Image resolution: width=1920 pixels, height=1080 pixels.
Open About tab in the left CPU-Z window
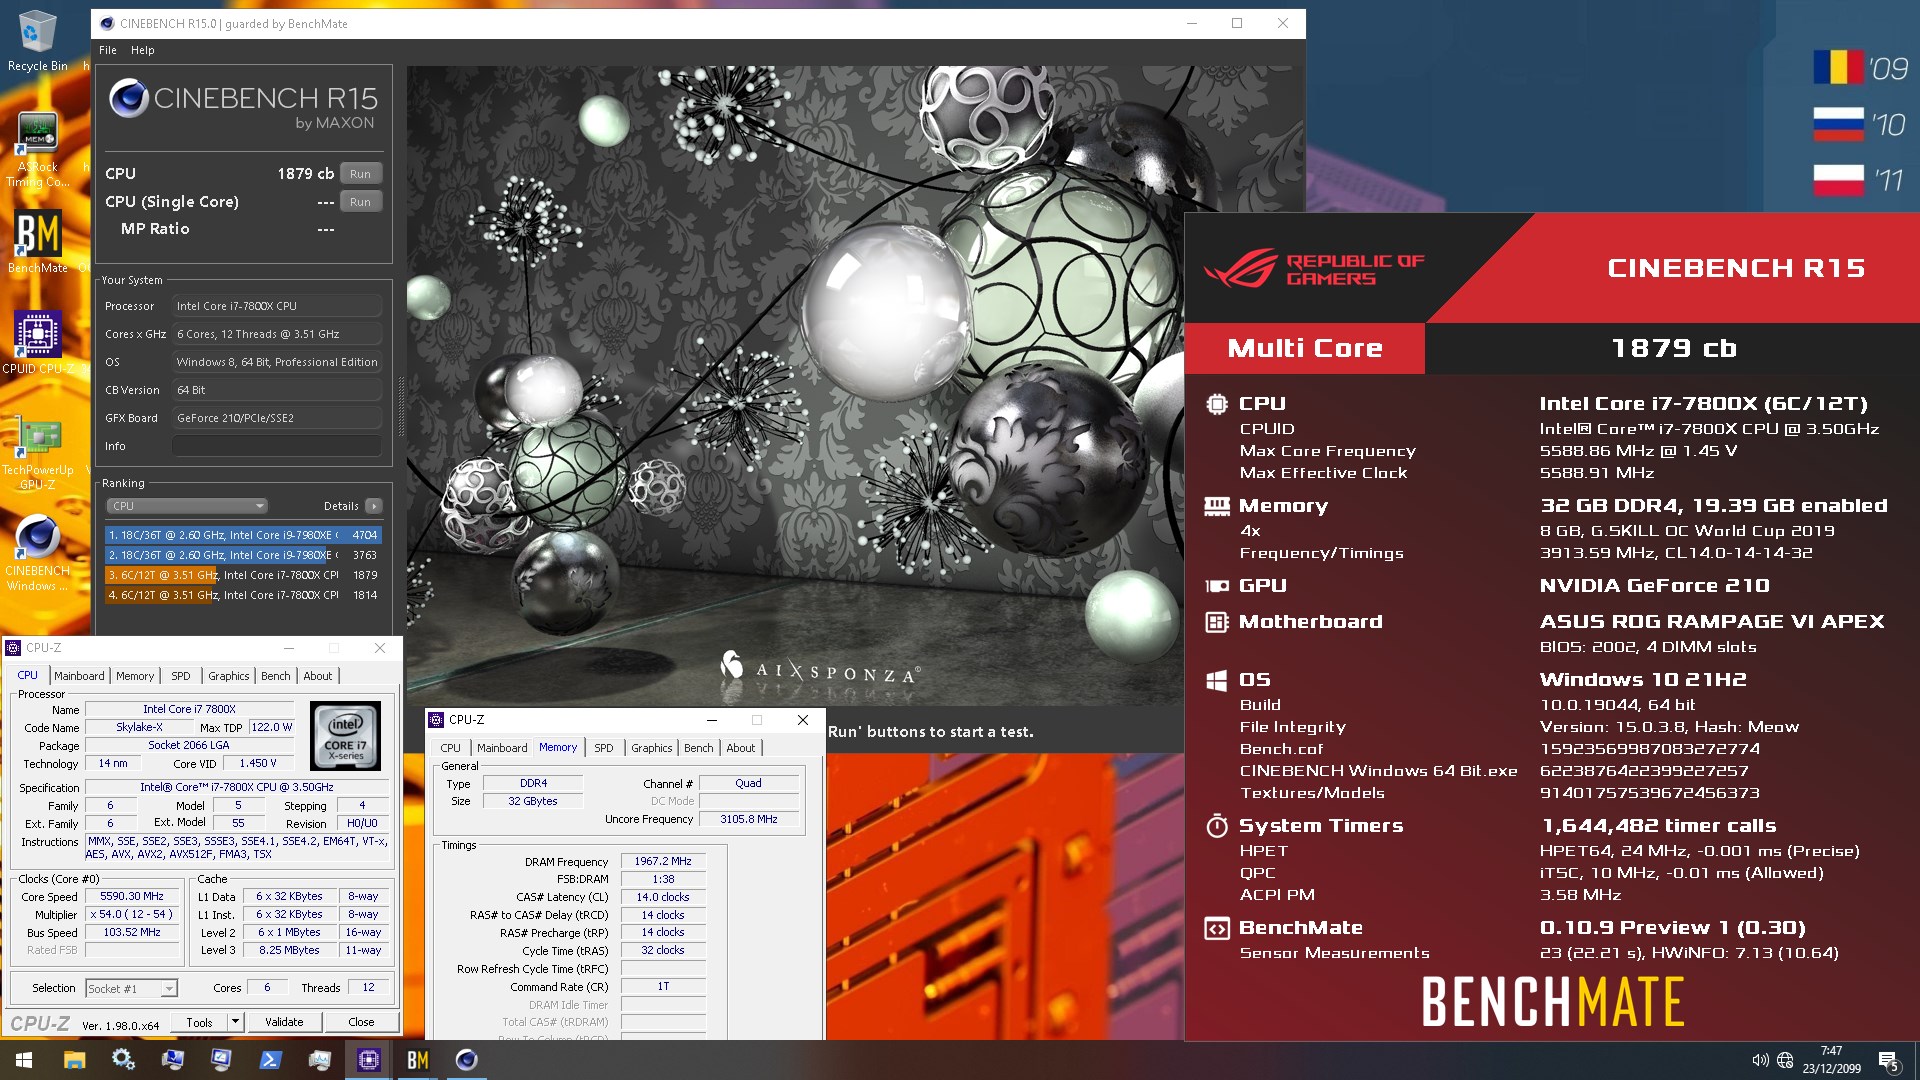(318, 676)
